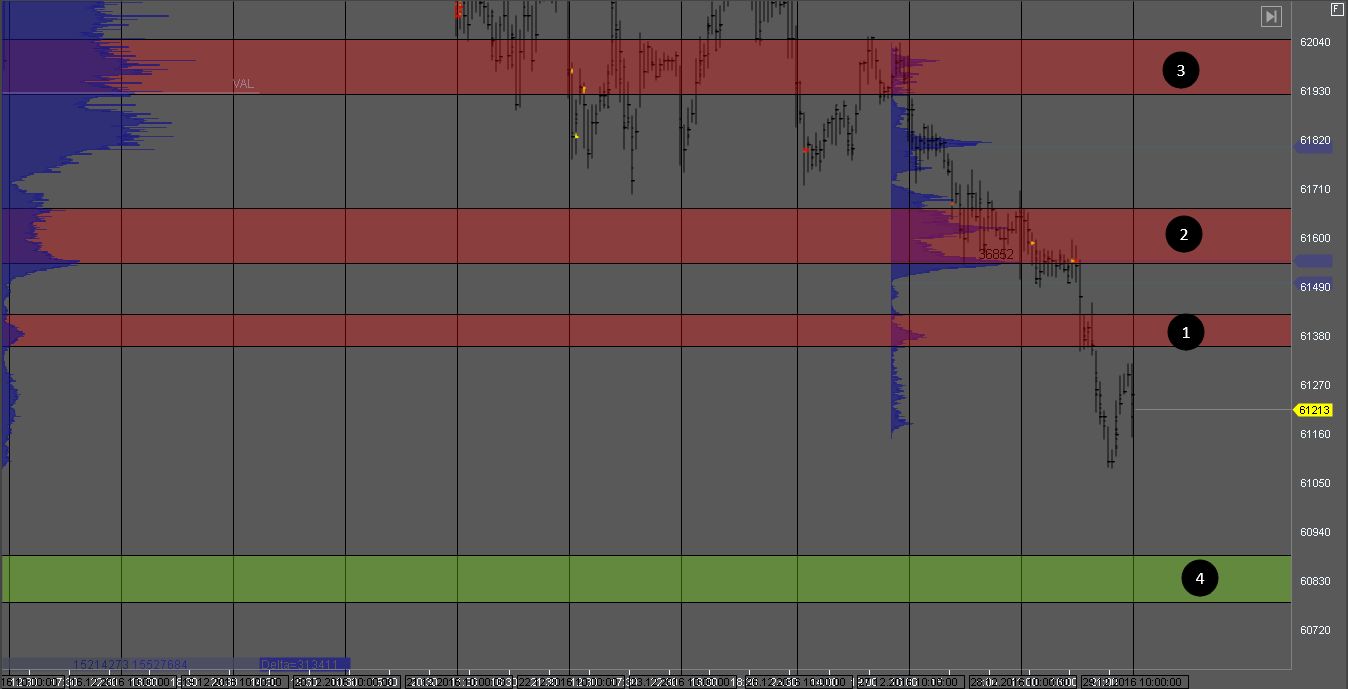Click the yellow 61213 current price tag
1348x689 pixels.
(x=1314, y=410)
